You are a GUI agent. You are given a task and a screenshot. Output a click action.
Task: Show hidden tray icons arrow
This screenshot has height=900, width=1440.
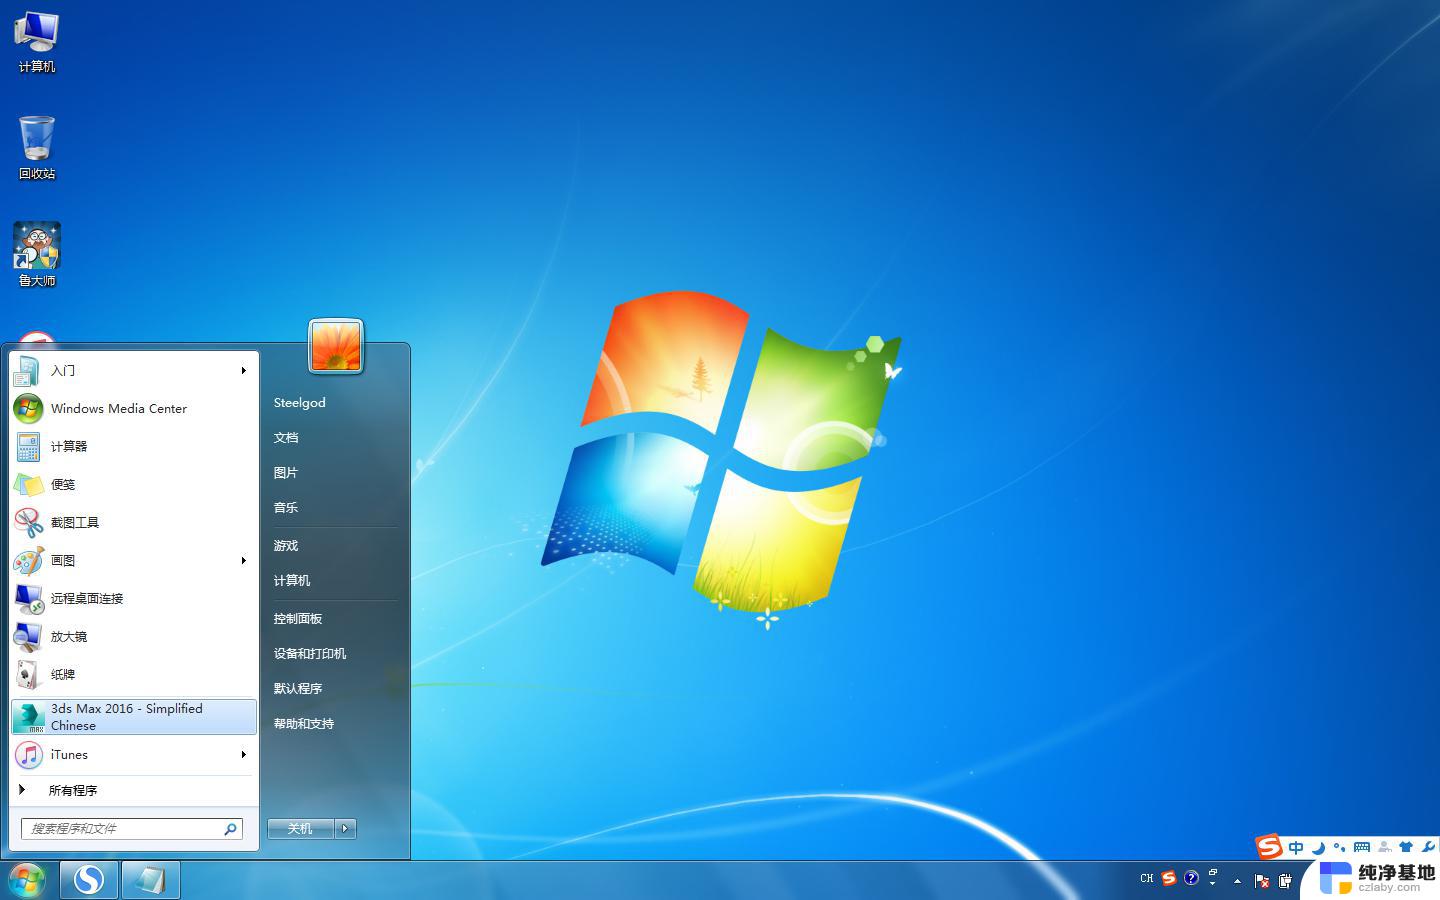pos(1237,881)
